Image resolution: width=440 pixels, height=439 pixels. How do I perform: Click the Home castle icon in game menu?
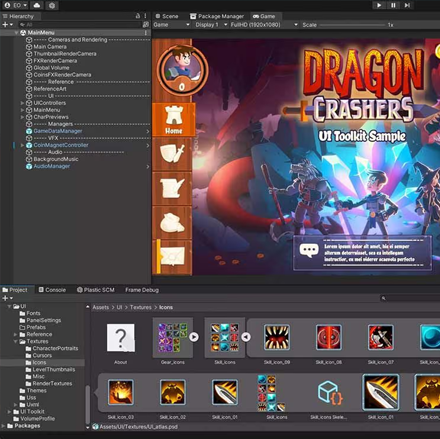click(174, 120)
